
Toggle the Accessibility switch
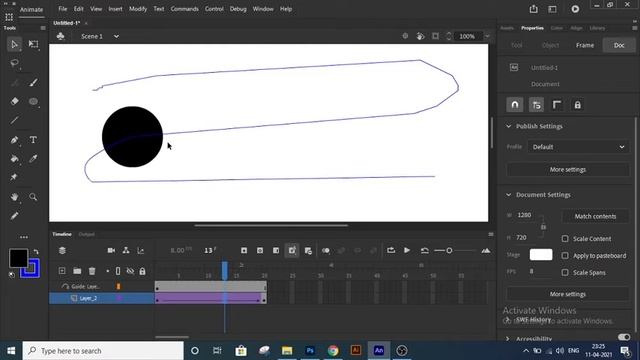tap(624, 337)
